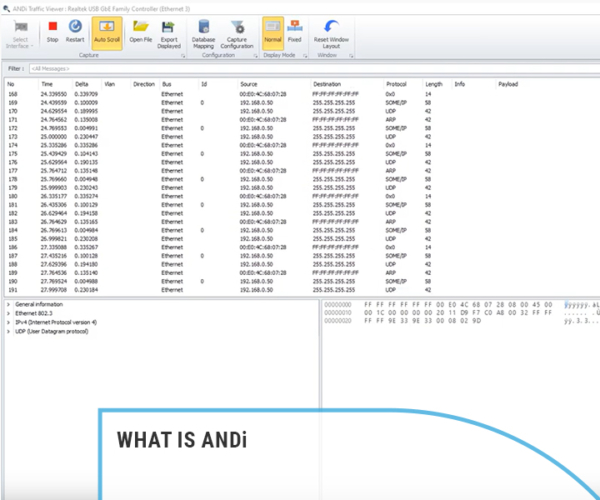The height and width of the screenshot is (500, 600).
Task: Open Database Mapping configuration
Action: [203, 35]
